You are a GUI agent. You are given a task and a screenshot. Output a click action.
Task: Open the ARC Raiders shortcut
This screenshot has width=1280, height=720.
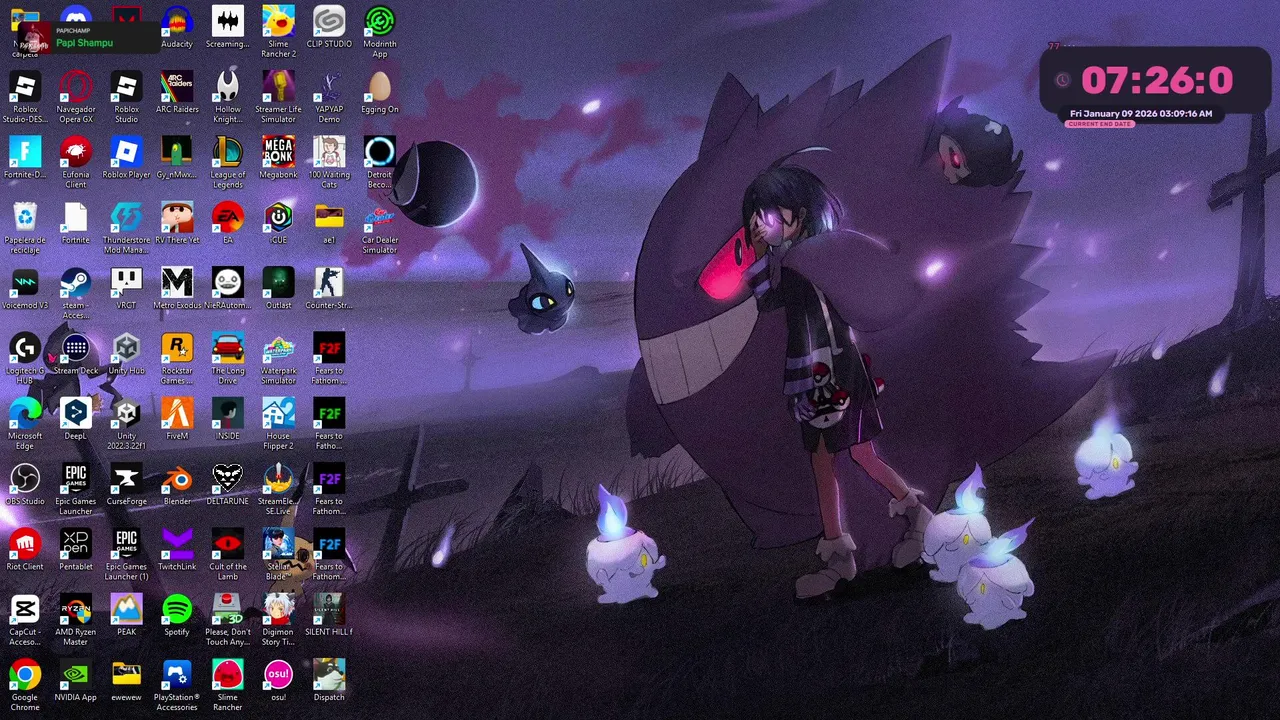(177, 86)
